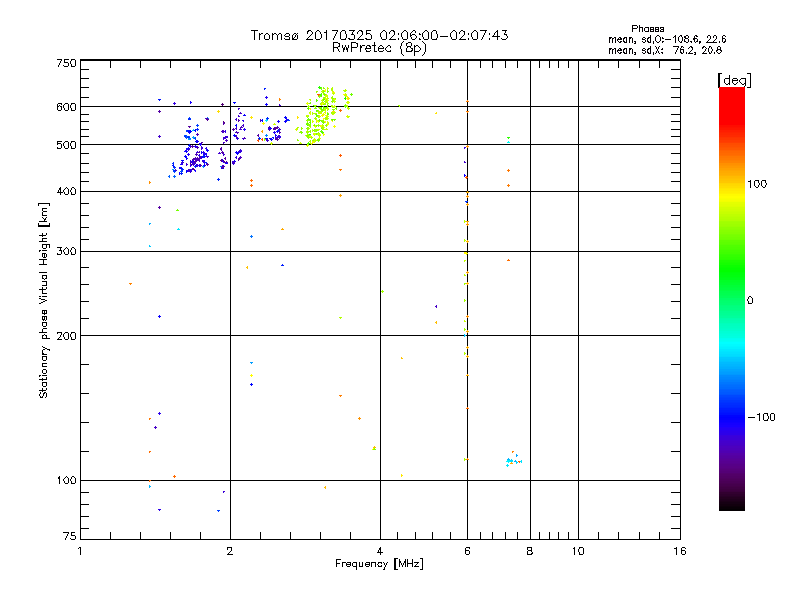The image size is (800, 600).
Task: Click the yellow-green echo cluster near 3 MHz
Action: [x=322, y=116]
